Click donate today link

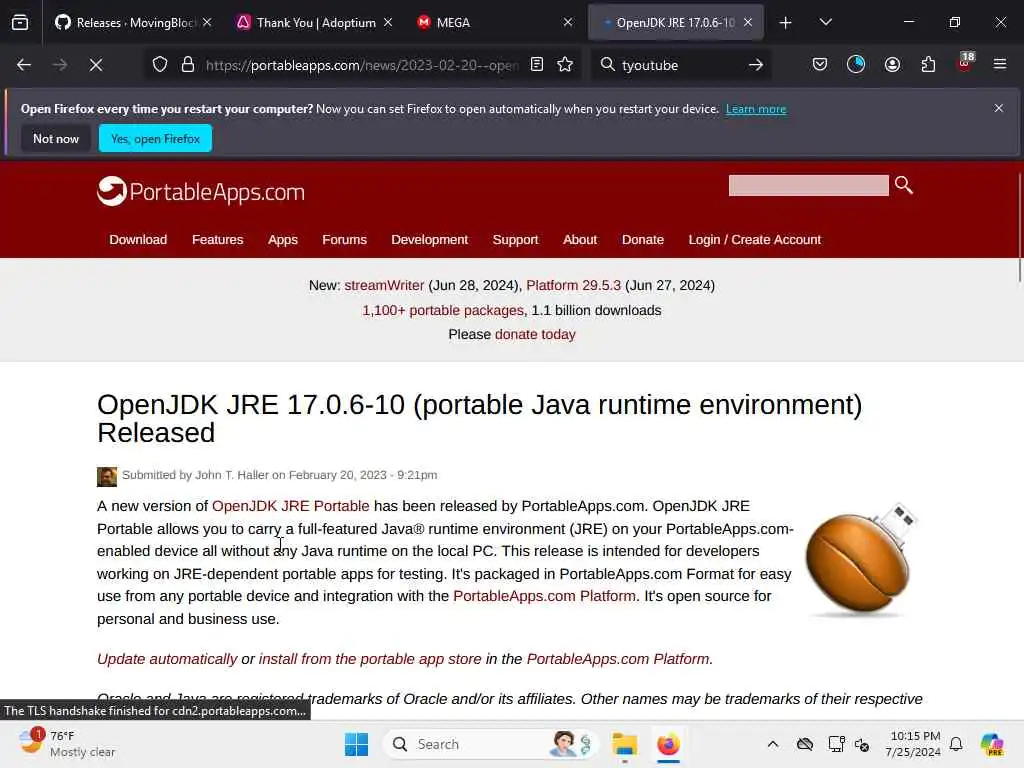click(x=535, y=334)
